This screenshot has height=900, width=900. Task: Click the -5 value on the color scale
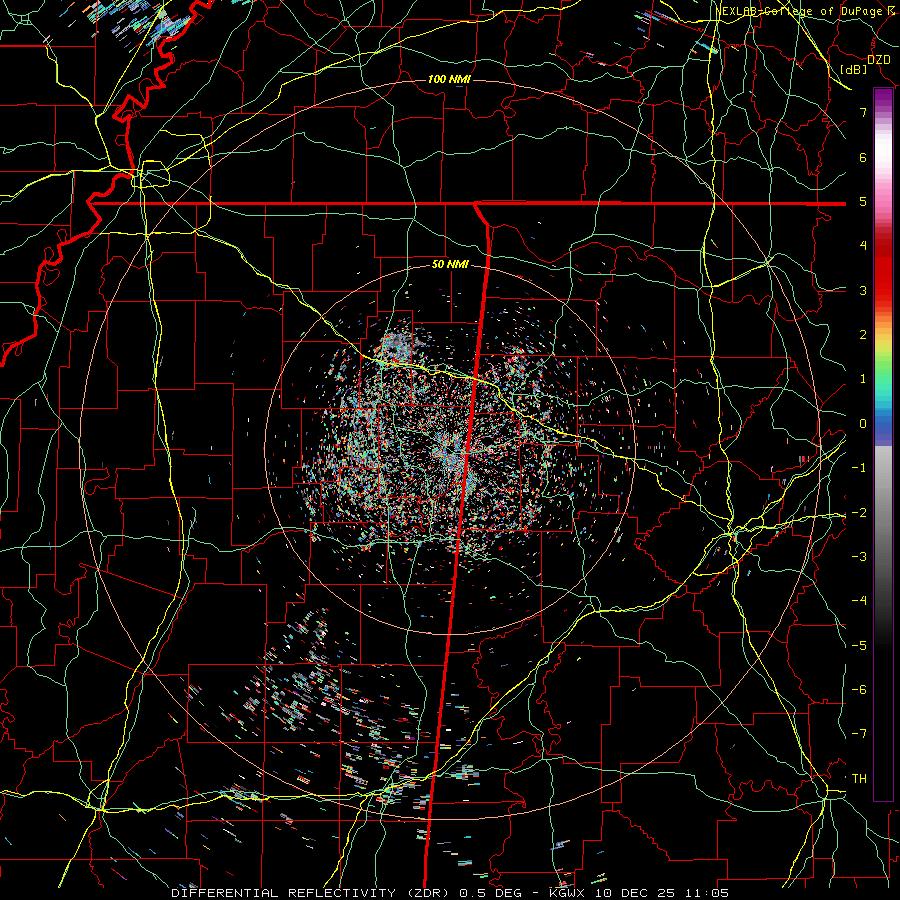click(x=859, y=645)
